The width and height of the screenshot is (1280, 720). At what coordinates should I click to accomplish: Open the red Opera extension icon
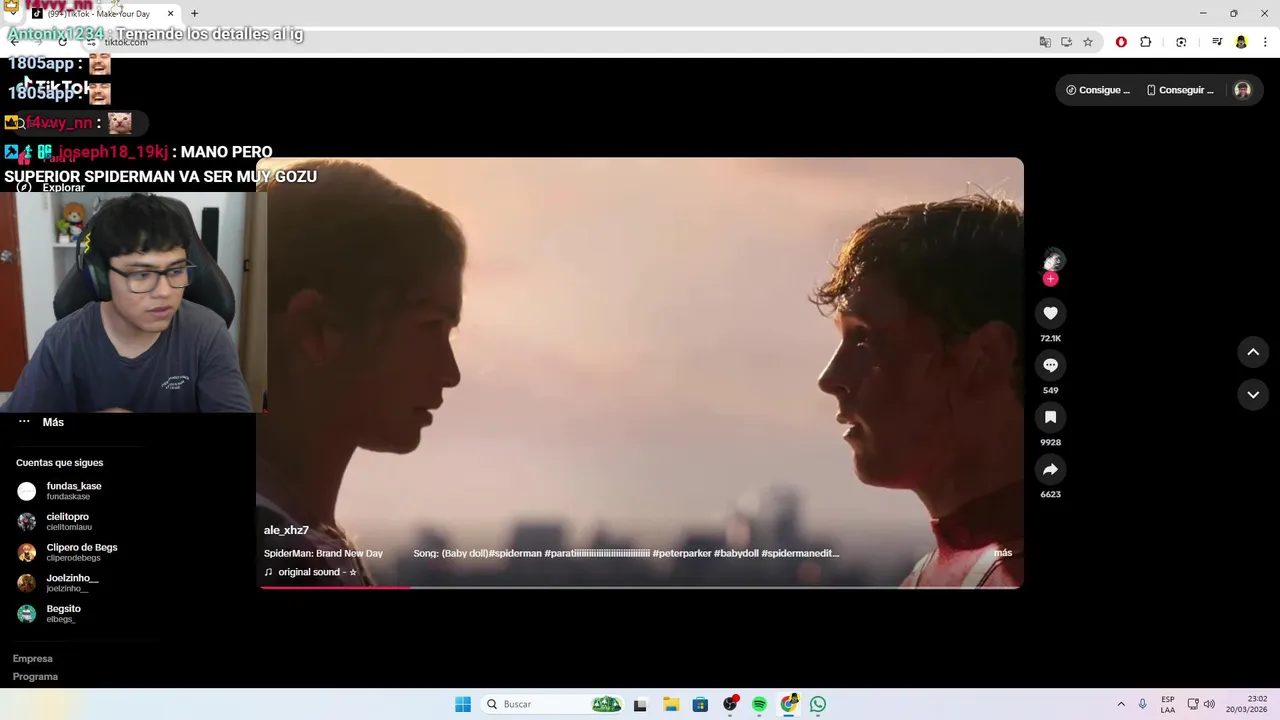point(1121,42)
